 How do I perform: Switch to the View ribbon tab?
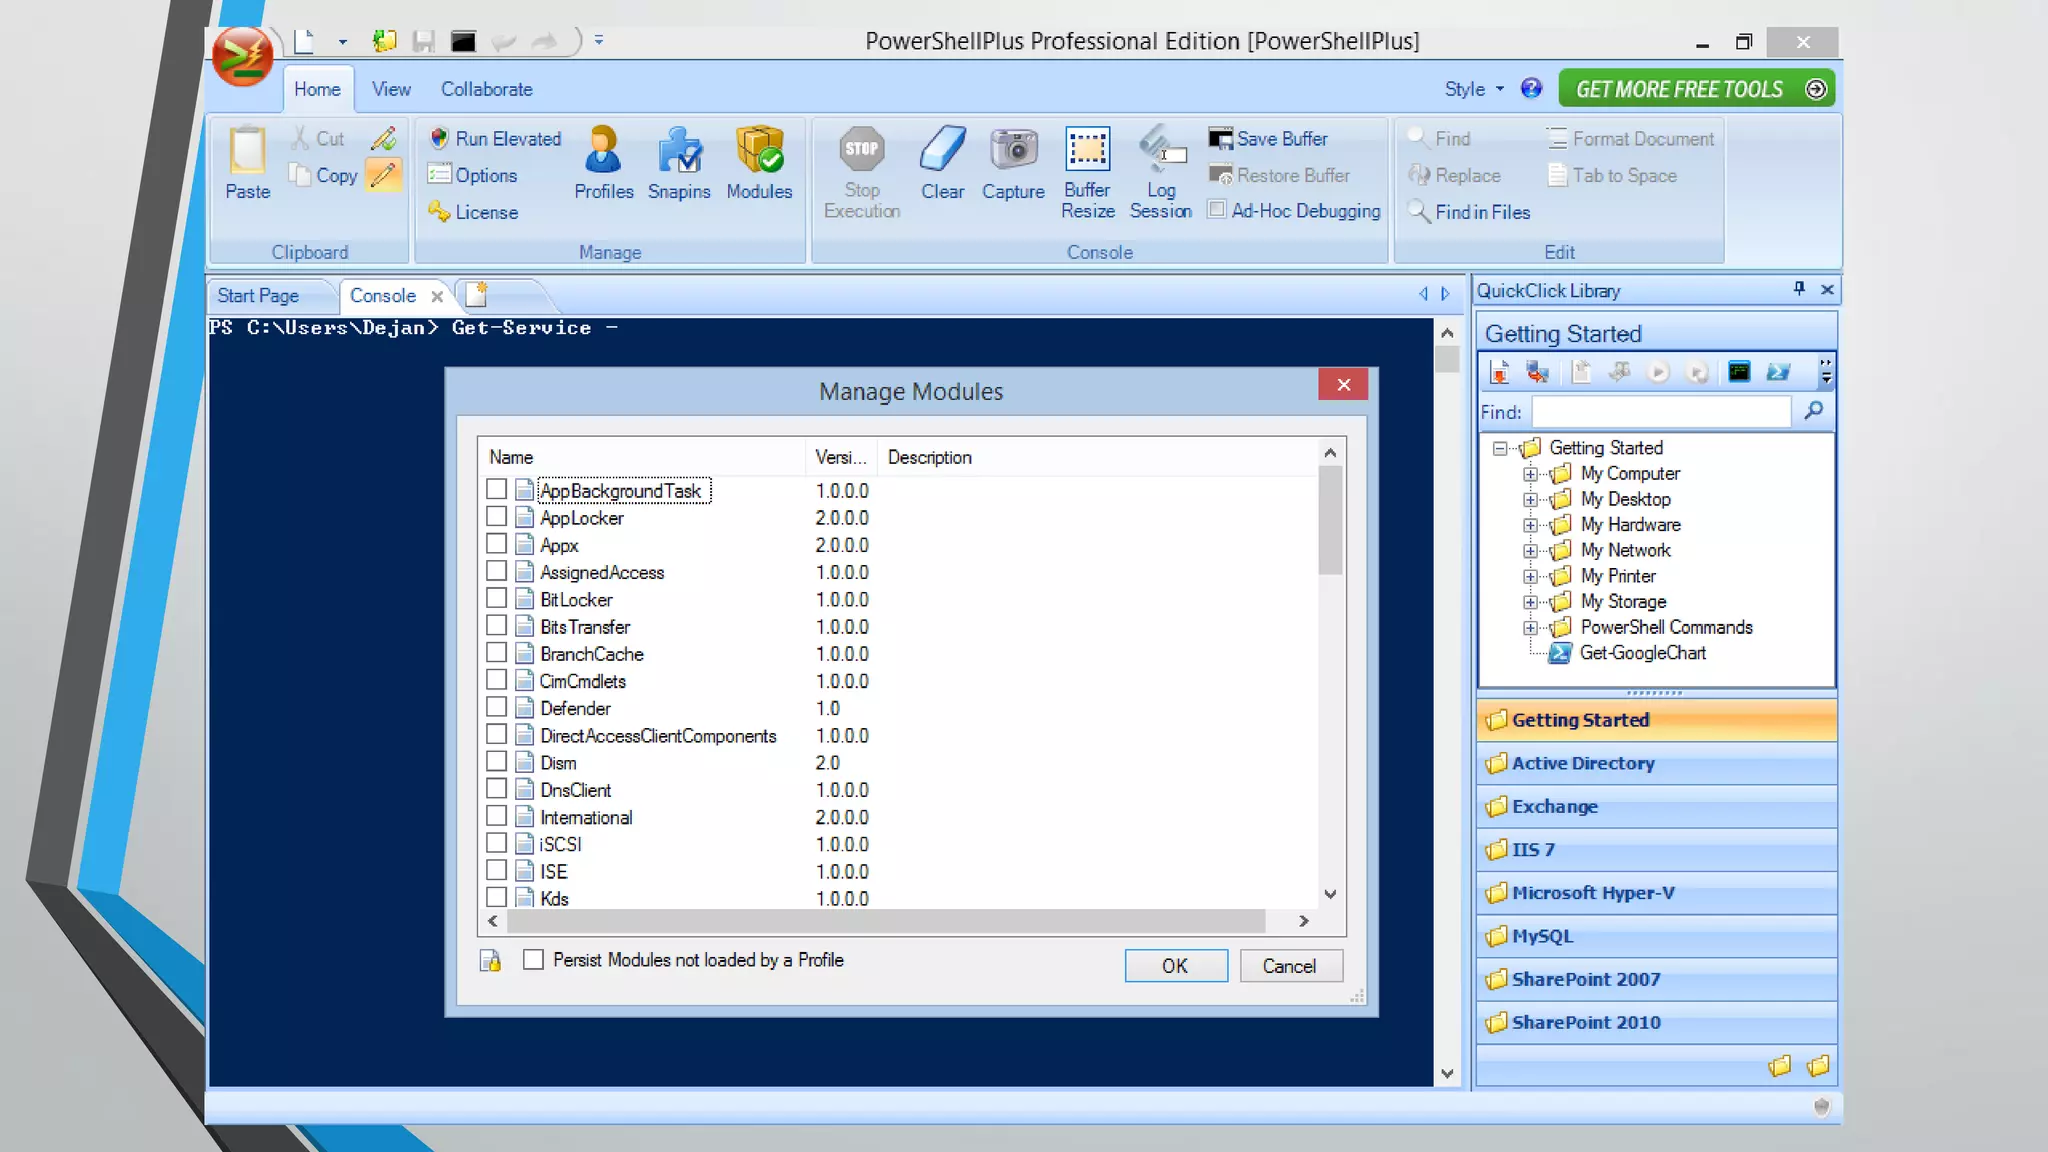[391, 89]
